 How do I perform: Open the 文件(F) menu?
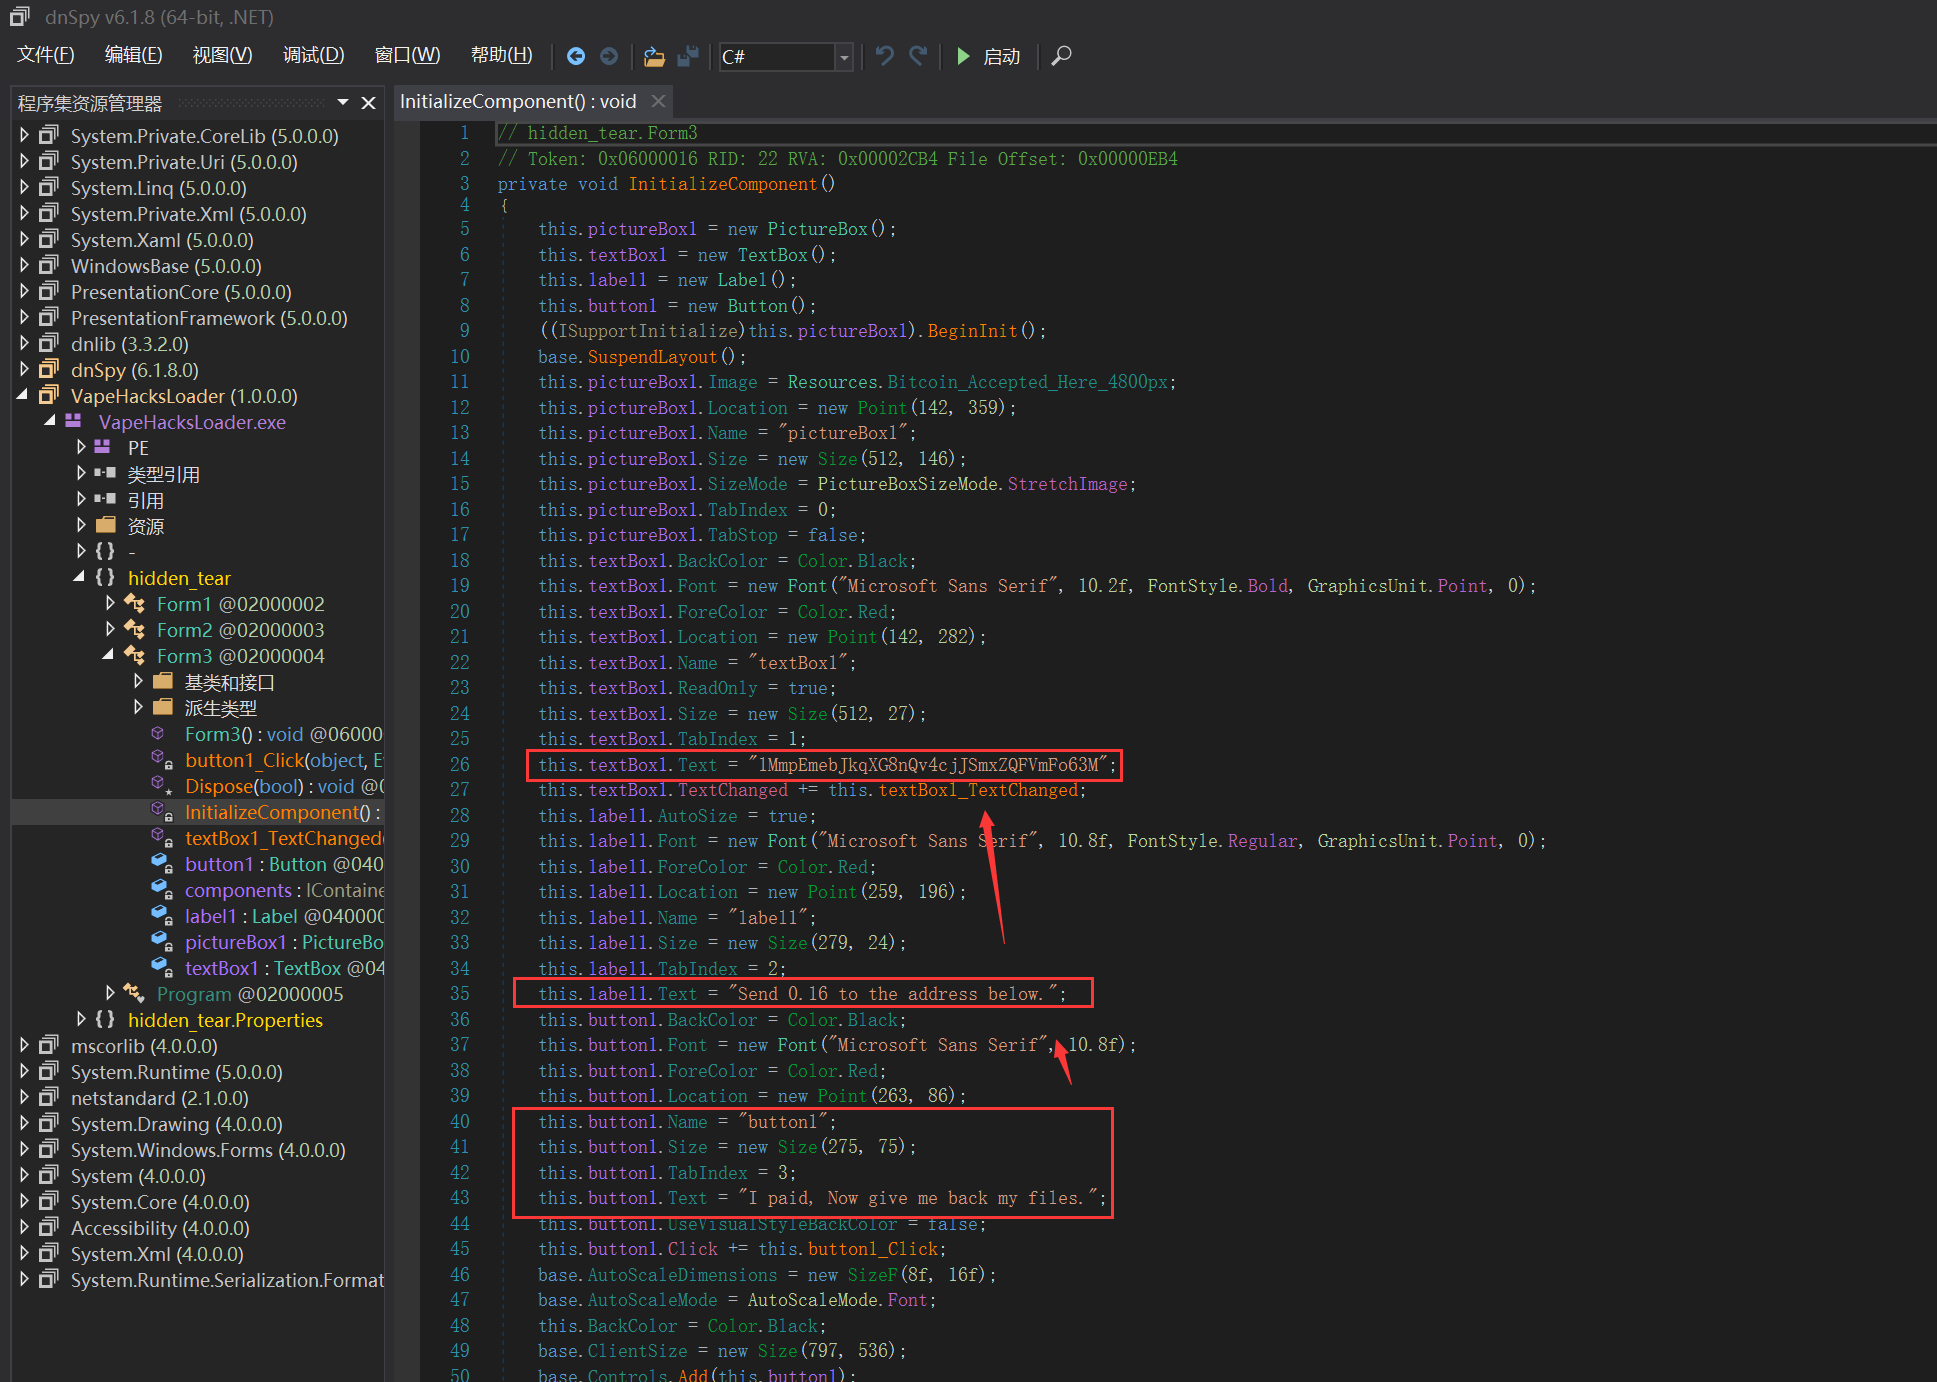click(x=46, y=55)
